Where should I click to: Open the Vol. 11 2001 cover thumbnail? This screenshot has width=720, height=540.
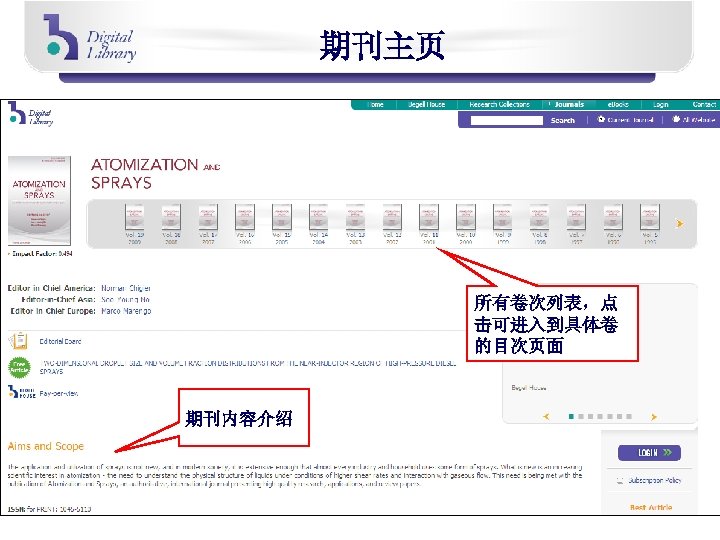[429, 217]
